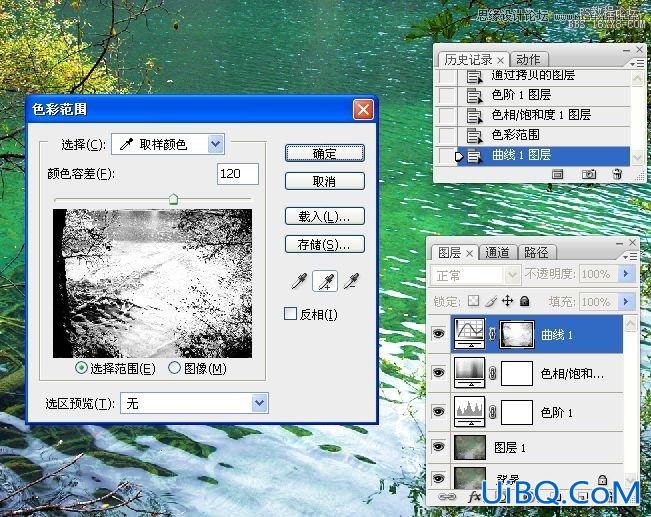Open the 选区预览 dropdown showing 无

194,403
